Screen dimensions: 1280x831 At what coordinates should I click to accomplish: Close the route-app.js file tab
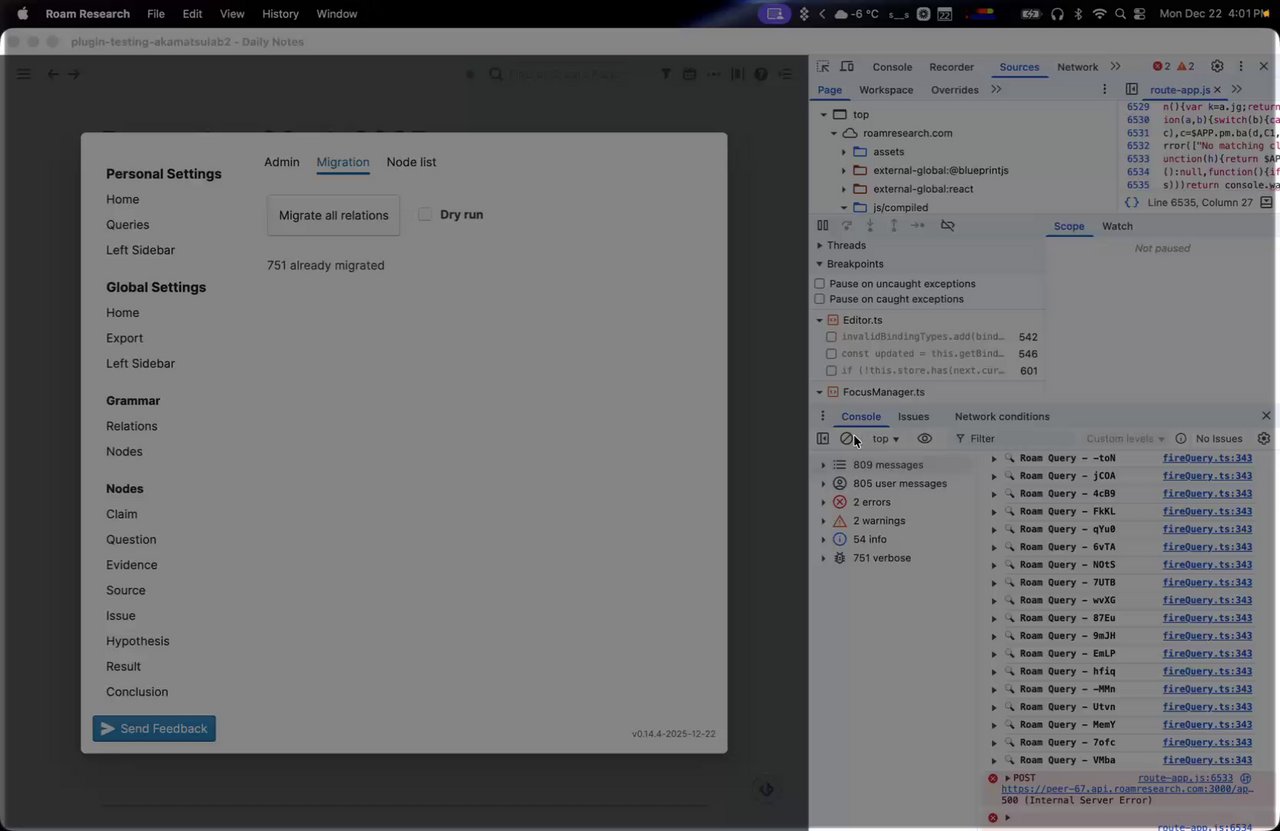pos(1217,90)
